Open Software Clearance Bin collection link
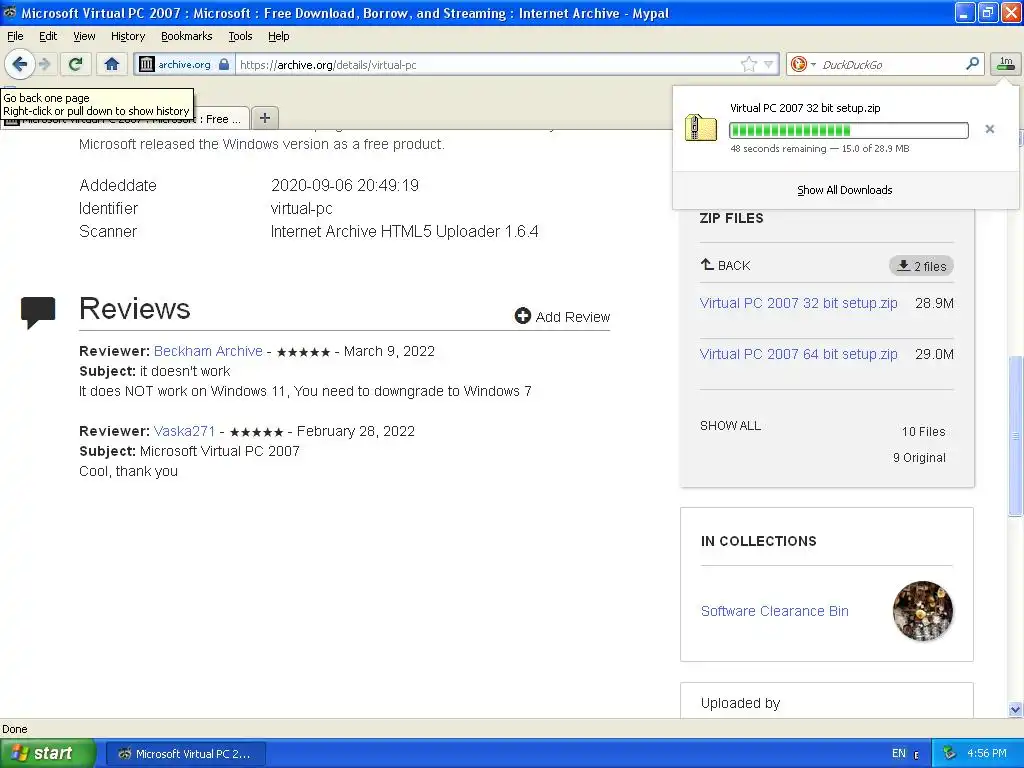This screenshot has height=768, width=1024. pos(775,611)
